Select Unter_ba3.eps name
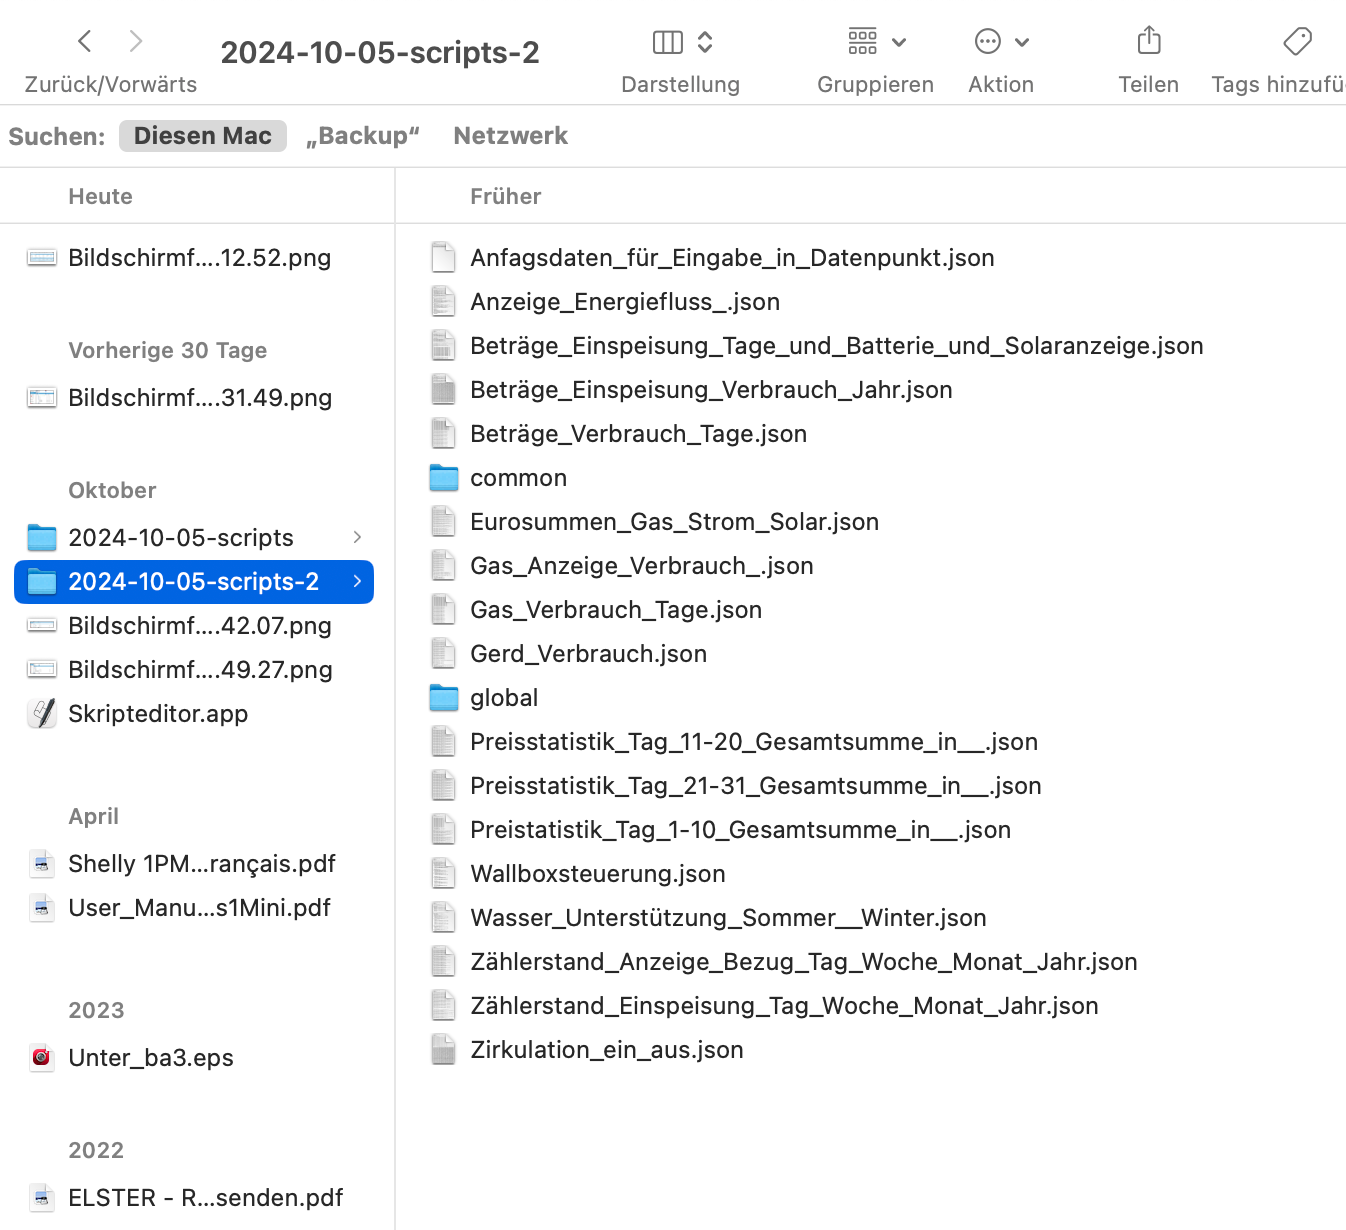Viewport: 1346px width, 1230px height. (x=151, y=1058)
